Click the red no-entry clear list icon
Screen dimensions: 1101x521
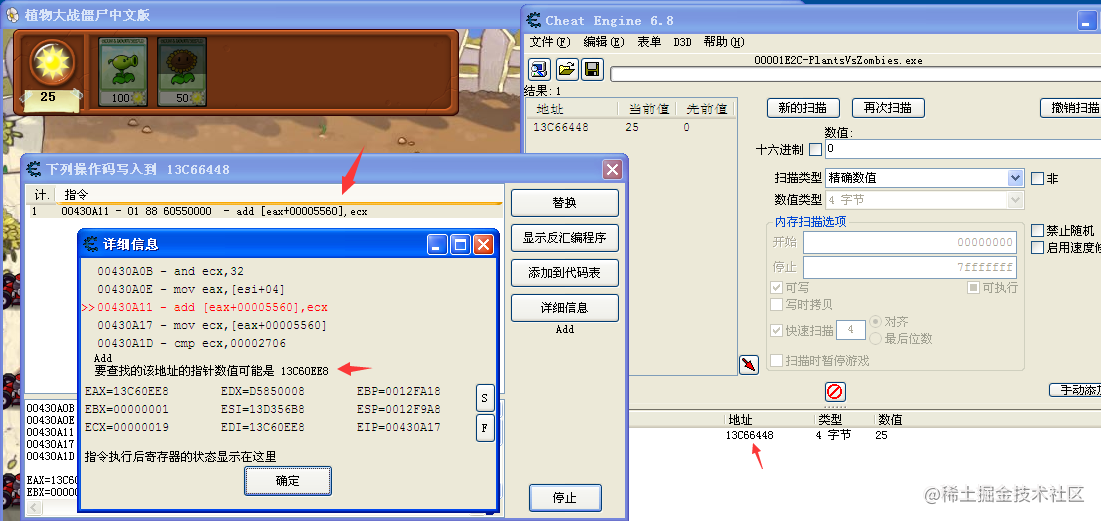pos(835,391)
